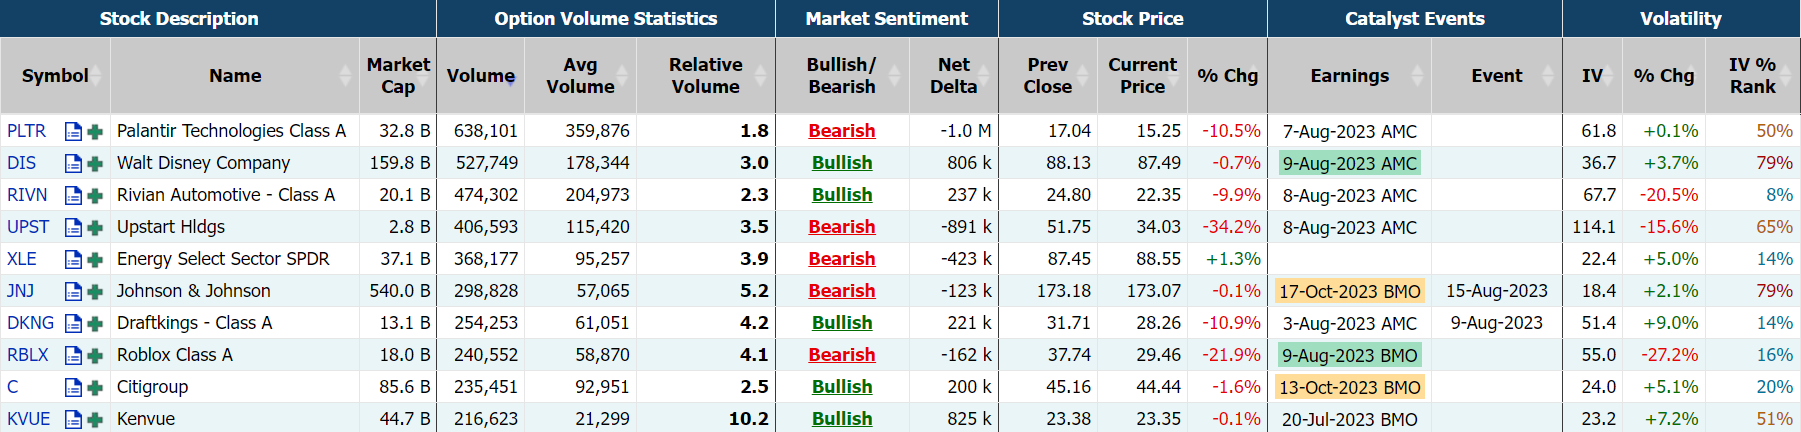Add RBLX with the green plus icon
The image size is (1801, 432).
95,355
